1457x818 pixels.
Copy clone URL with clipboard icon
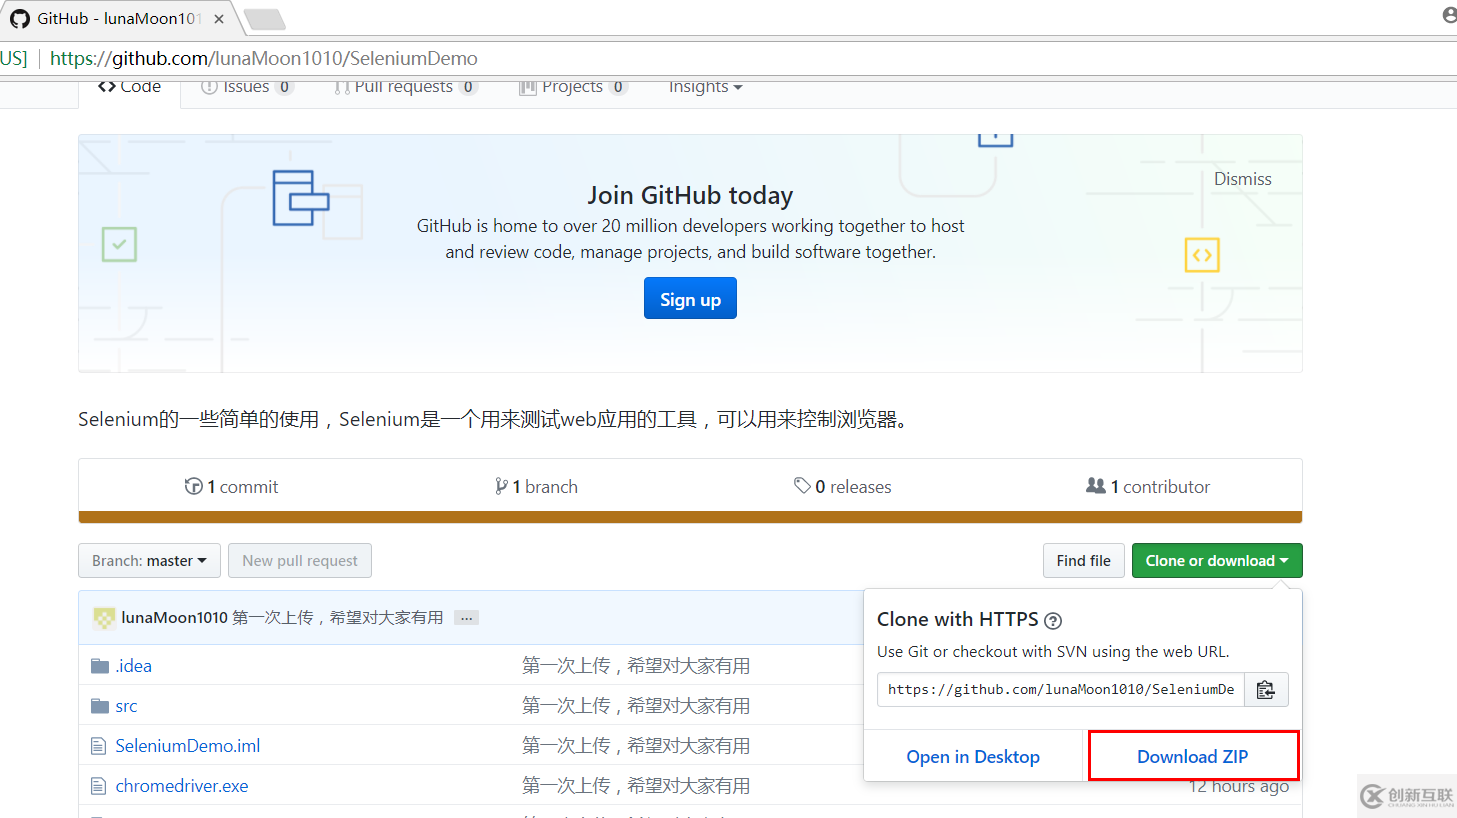pyautogui.click(x=1266, y=690)
